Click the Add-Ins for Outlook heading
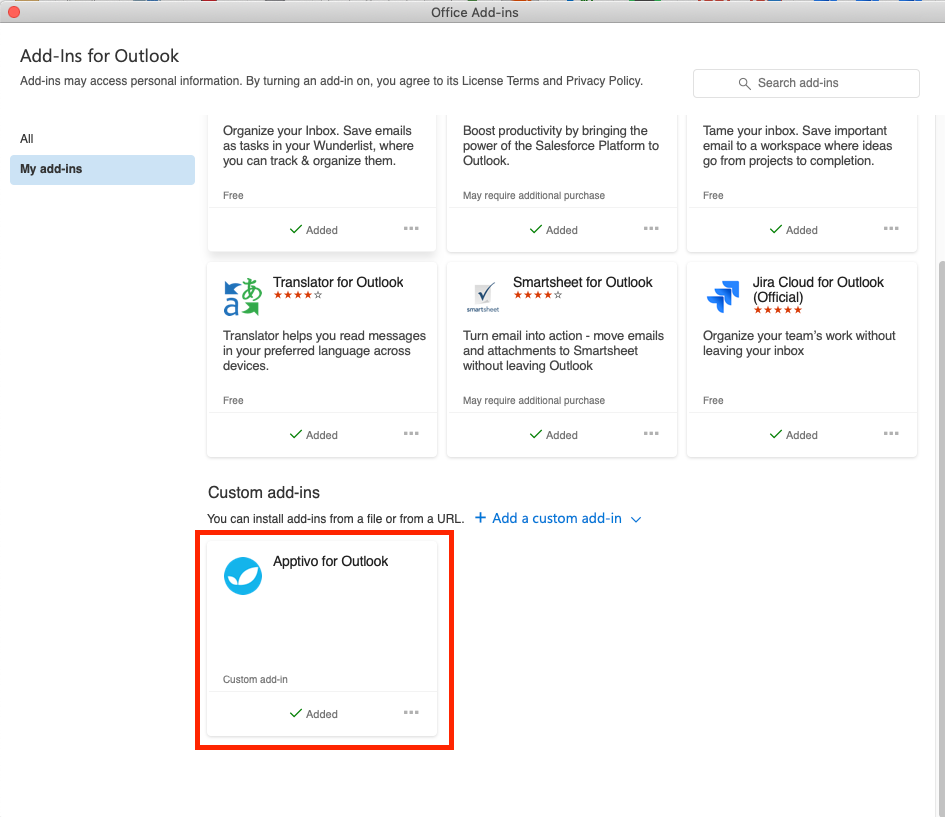This screenshot has width=945, height=817. click(x=99, y=56)
